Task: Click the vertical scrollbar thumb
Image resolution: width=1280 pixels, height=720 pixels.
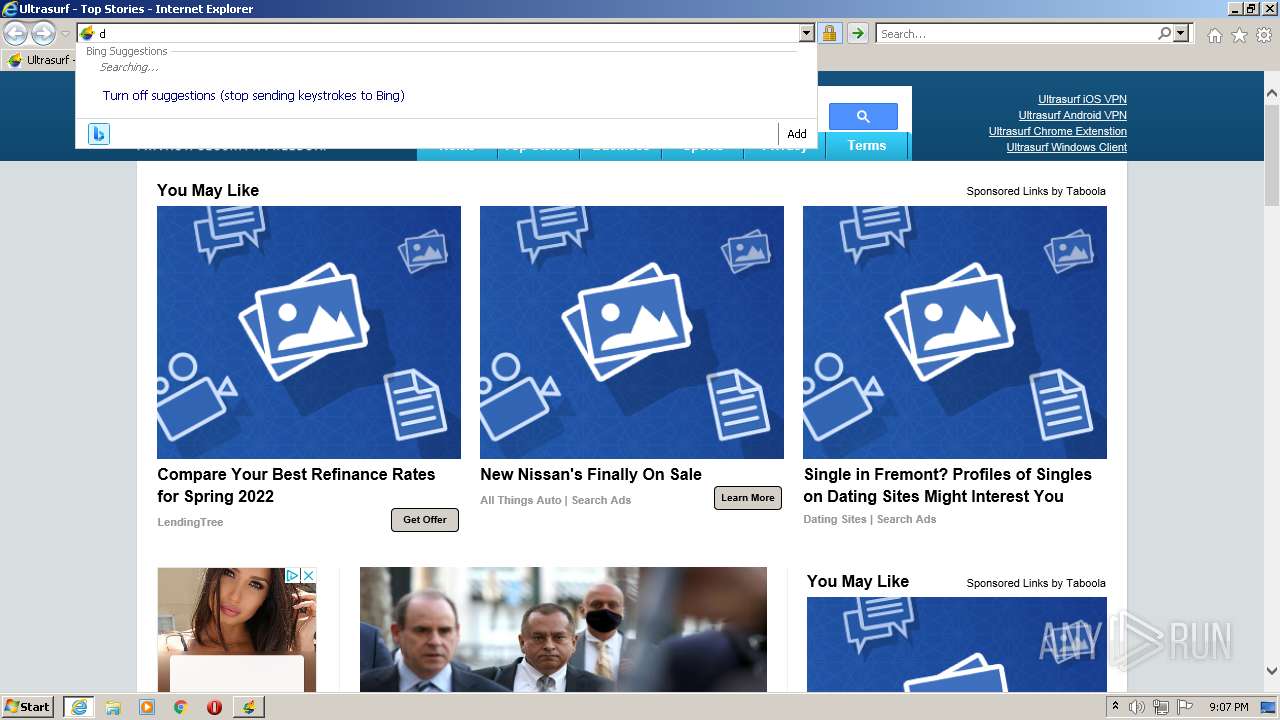Action: pos(1271,154)
